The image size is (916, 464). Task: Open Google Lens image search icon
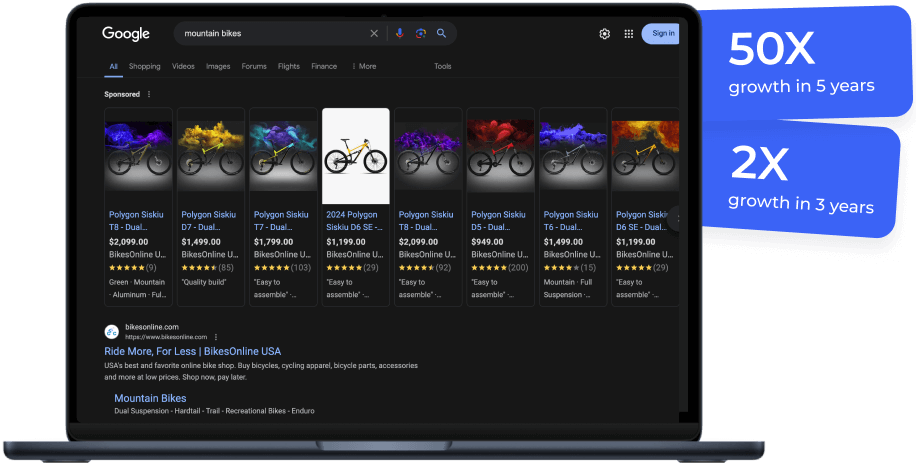(421, 33)
